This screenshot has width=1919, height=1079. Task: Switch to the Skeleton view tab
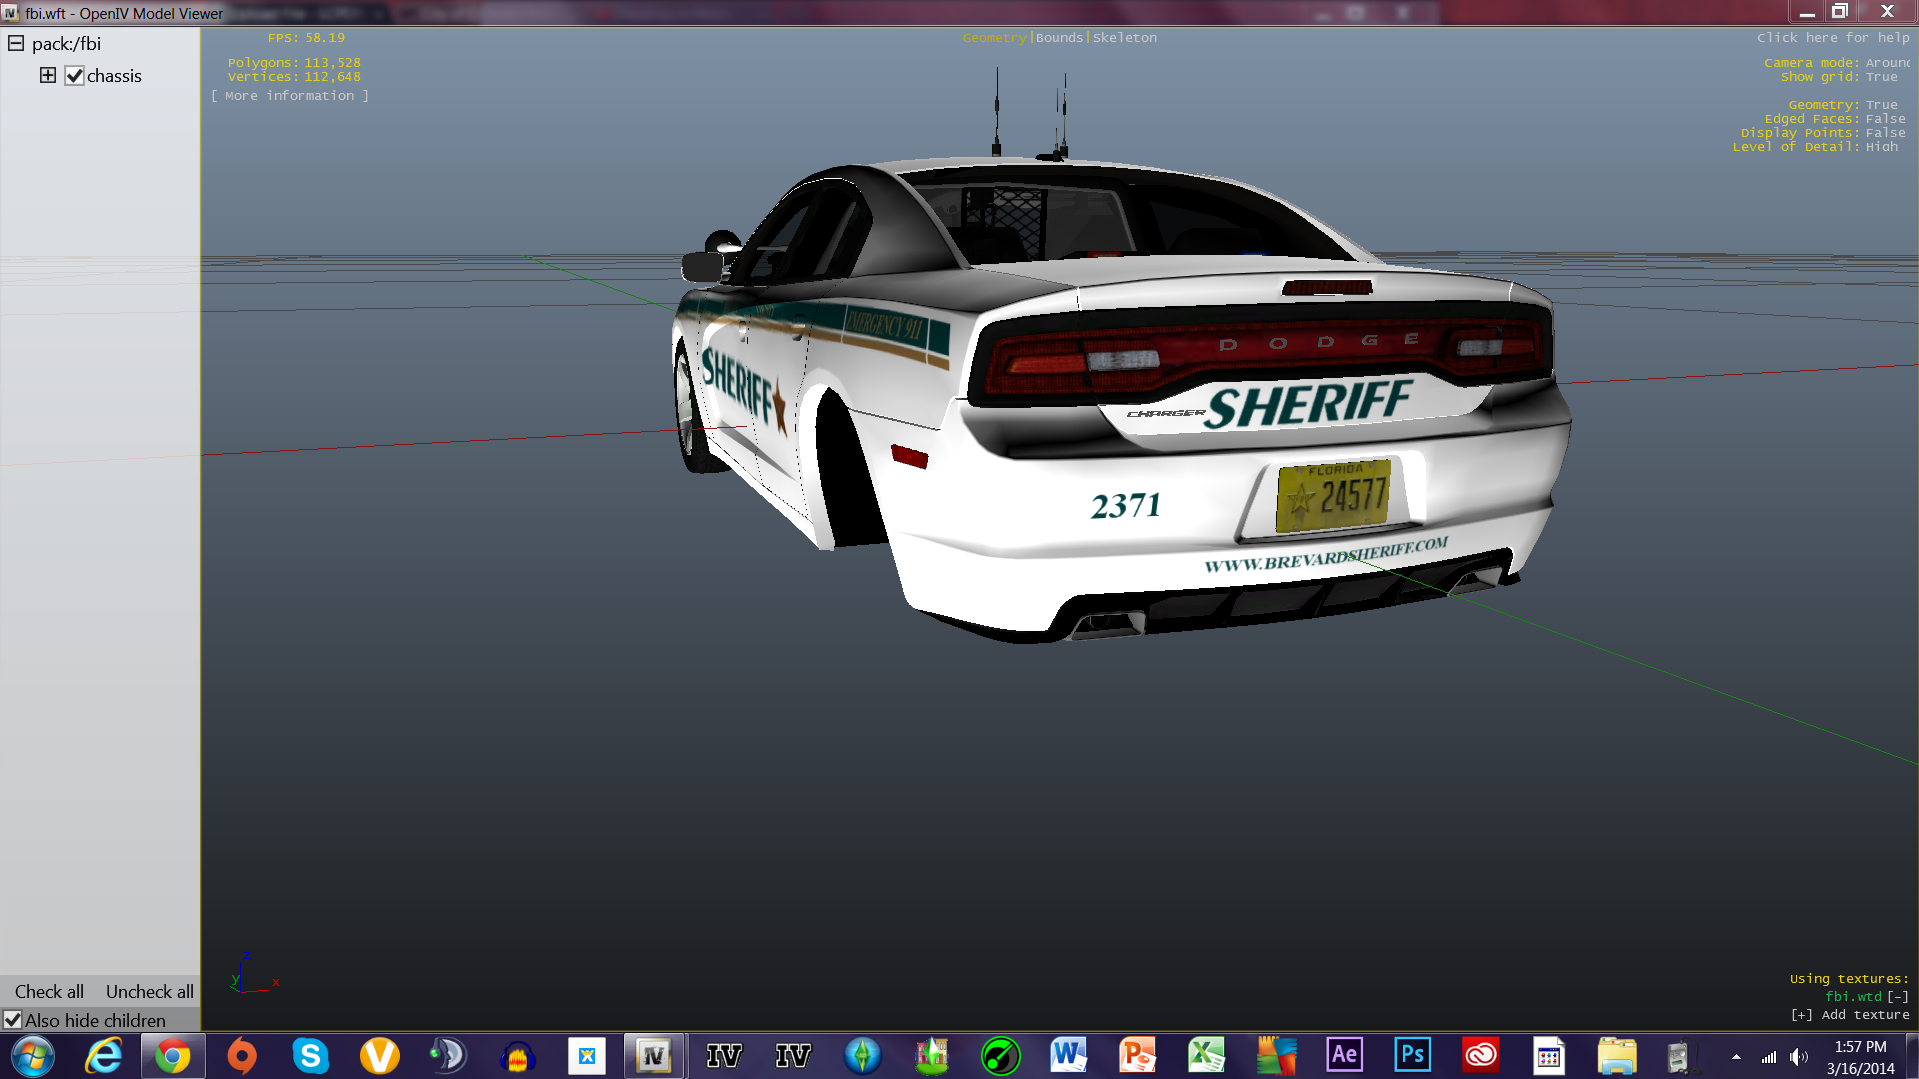click(1125, 37)
